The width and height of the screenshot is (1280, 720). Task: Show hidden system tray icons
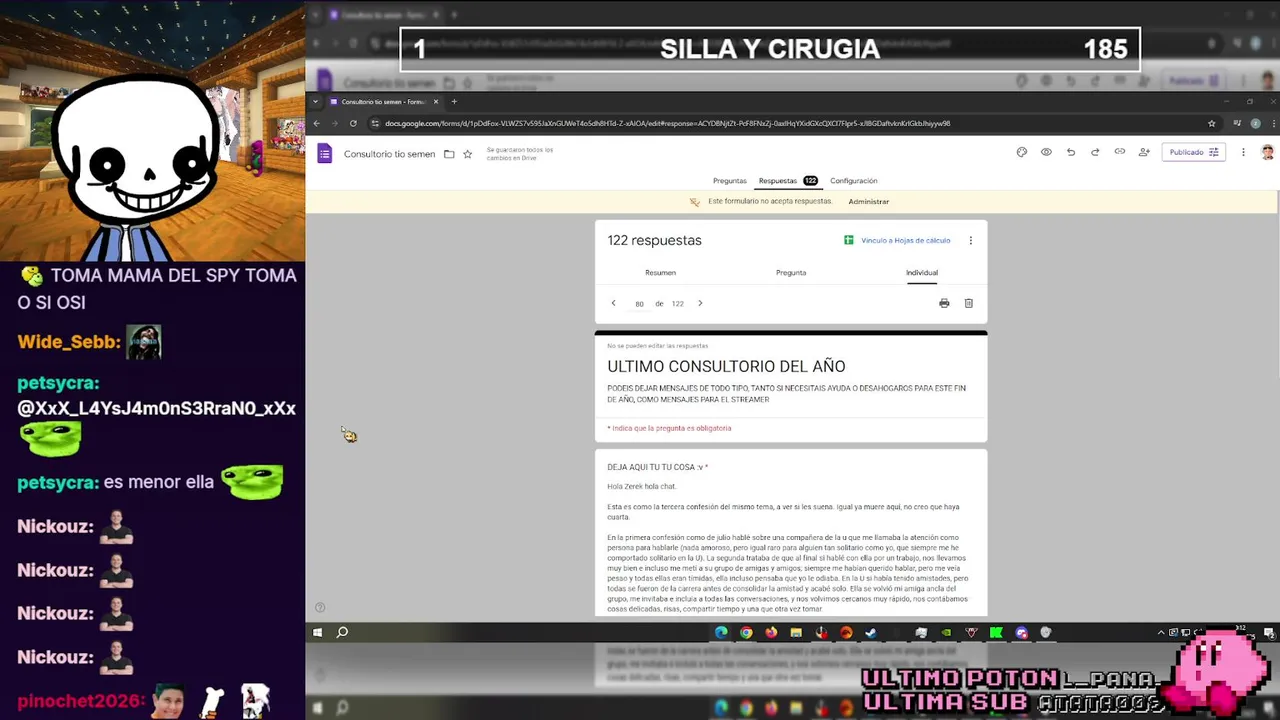click(1161, 632)
